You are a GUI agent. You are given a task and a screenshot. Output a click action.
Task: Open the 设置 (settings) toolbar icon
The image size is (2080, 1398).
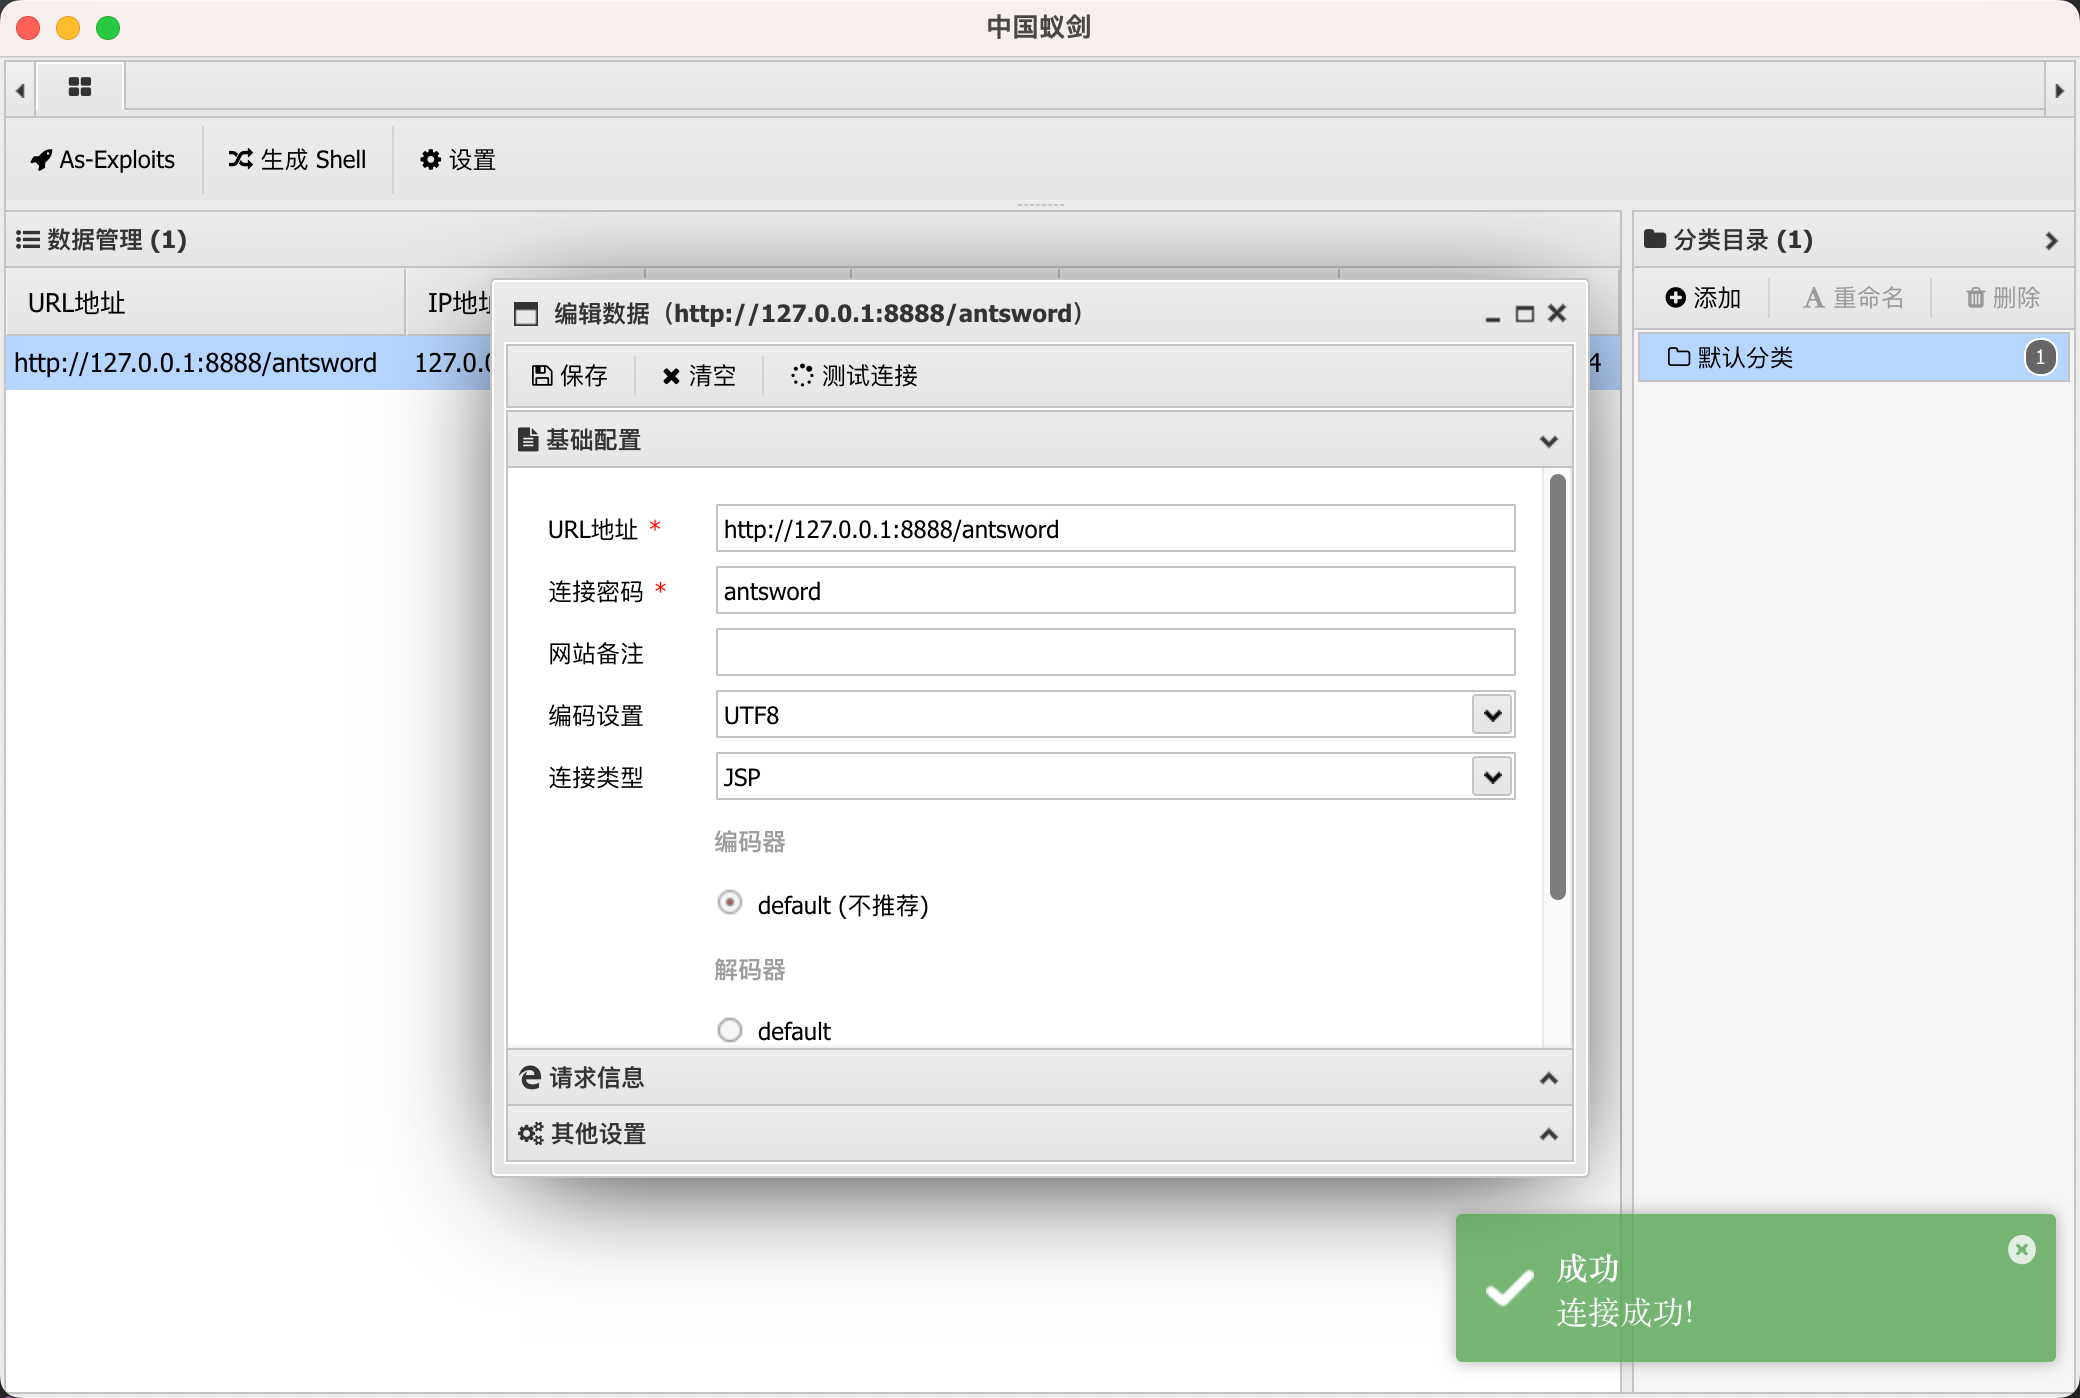pos(456,159)
